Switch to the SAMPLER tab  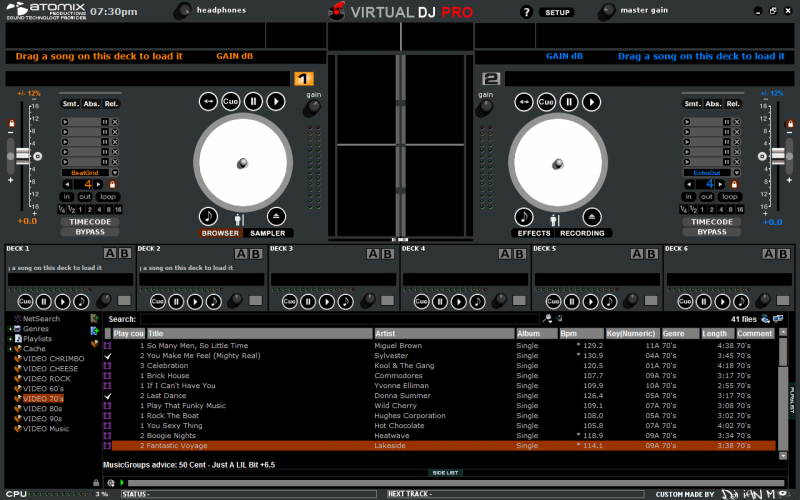coord(267,233)
